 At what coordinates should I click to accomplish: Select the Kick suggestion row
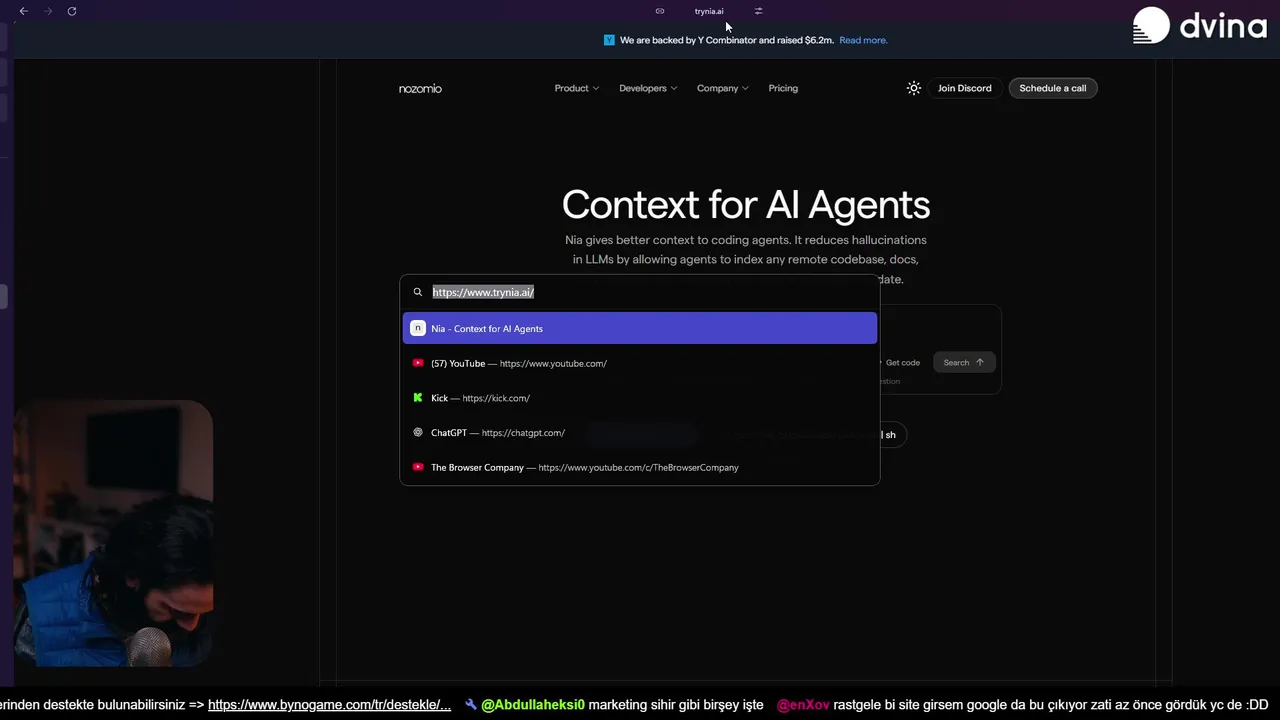click(640, 398)
